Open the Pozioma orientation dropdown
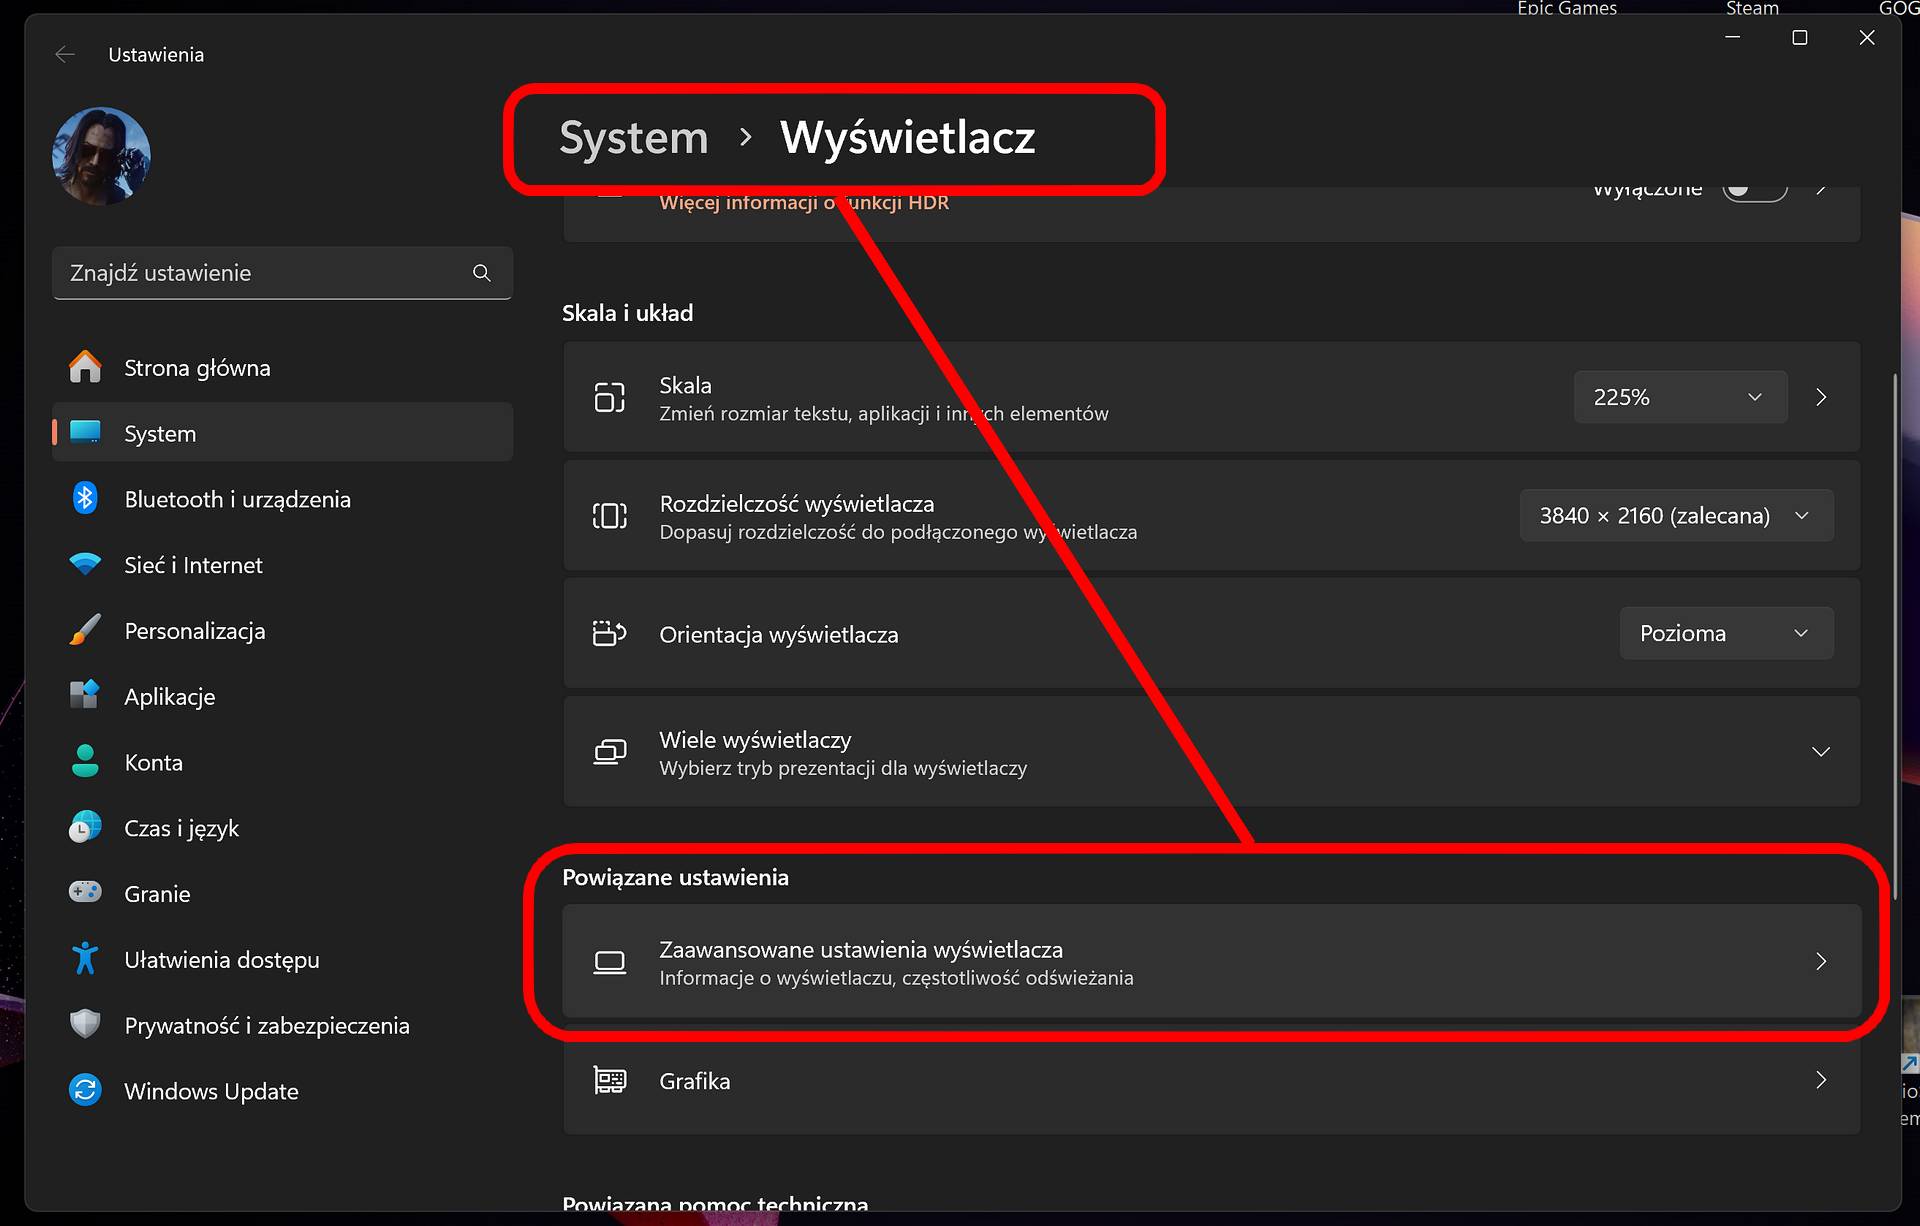Screen dimensions: 1920x1226 (1726, 633)
